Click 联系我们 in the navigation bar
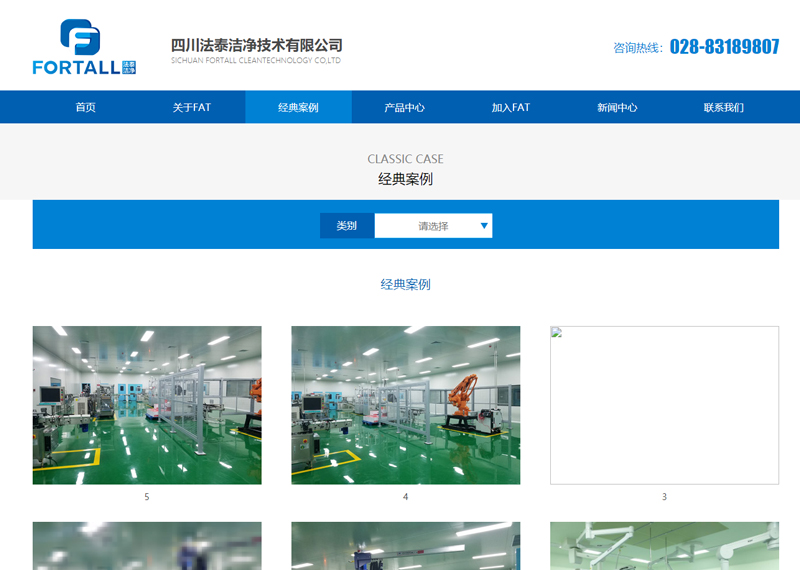This screenshot has width=800, height=570. click(x=723, y=107)
